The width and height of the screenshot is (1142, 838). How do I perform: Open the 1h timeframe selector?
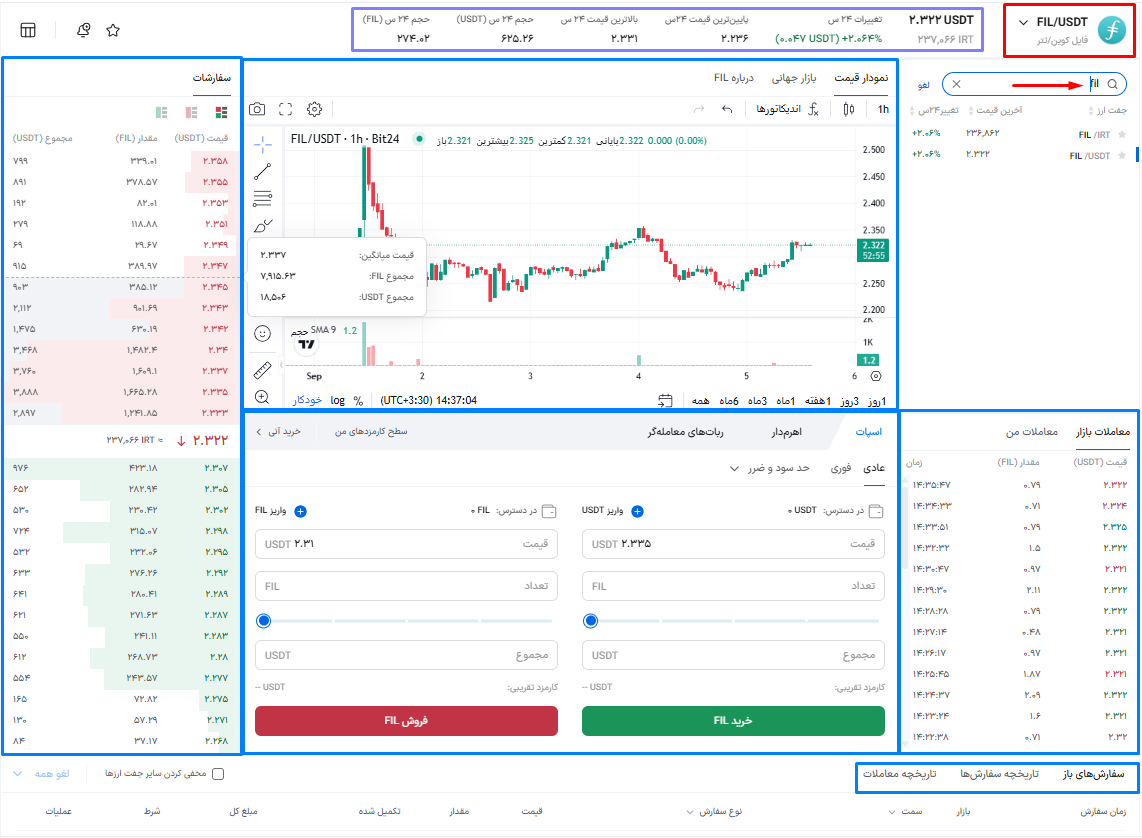click(883, 109)
